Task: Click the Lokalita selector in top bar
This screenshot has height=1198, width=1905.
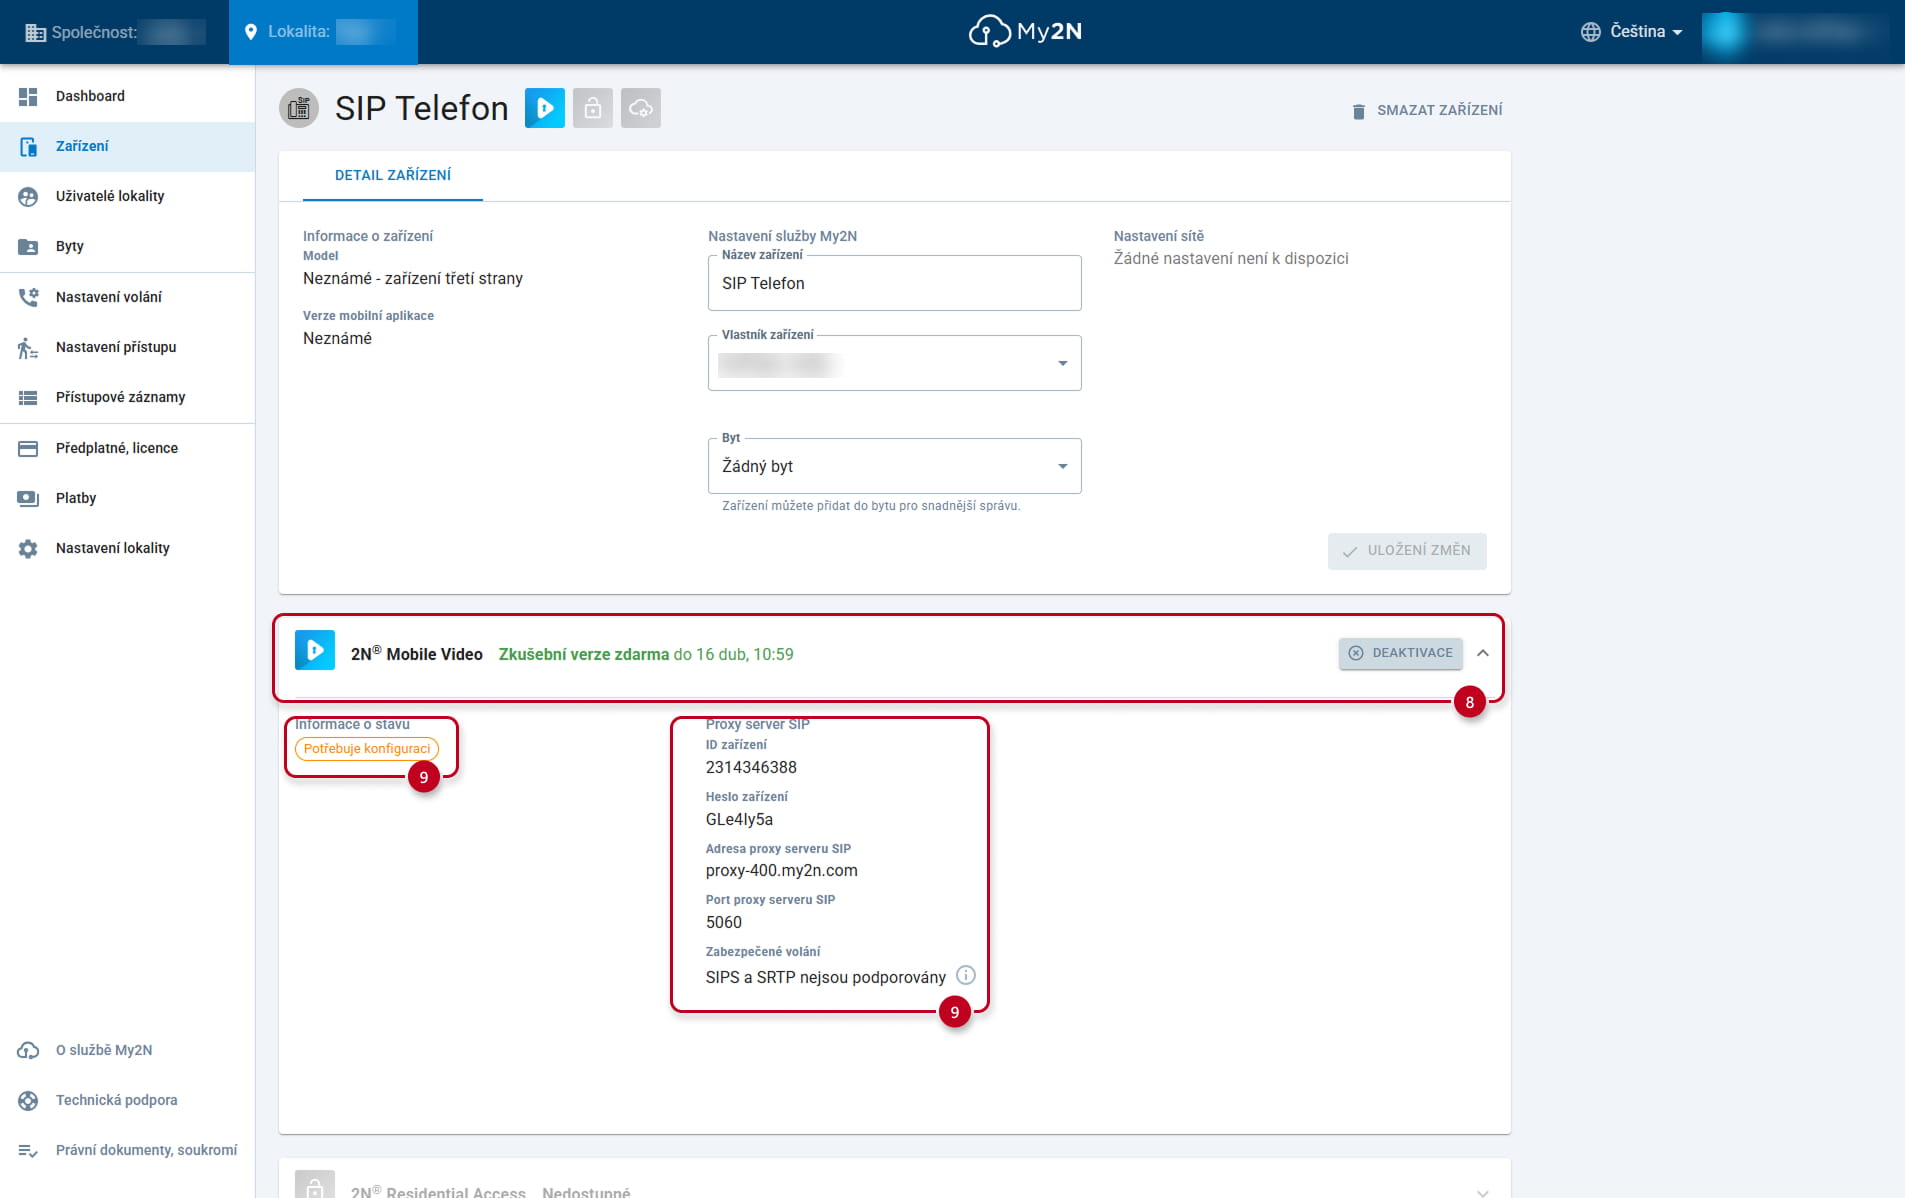Action: pyautogui.click(x=323, y=32)
